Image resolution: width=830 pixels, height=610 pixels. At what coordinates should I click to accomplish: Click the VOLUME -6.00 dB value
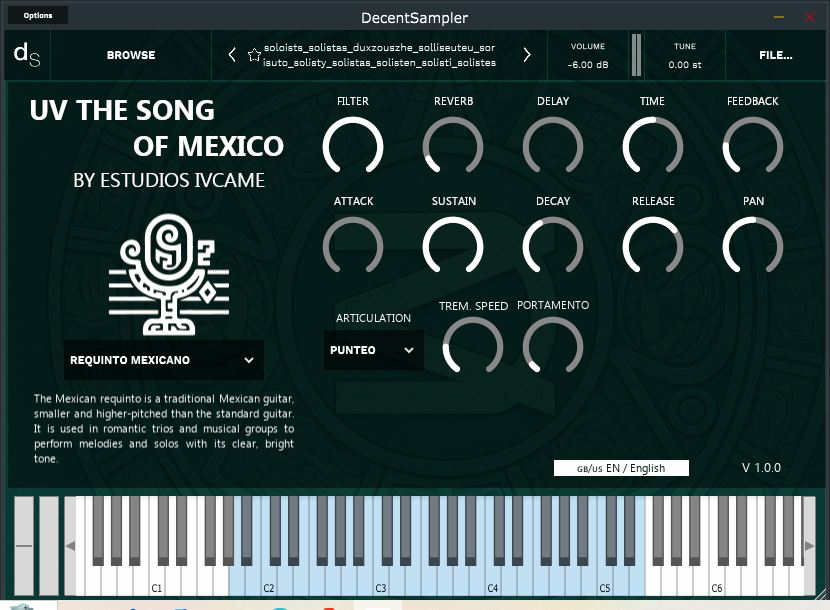pos(588,65)
